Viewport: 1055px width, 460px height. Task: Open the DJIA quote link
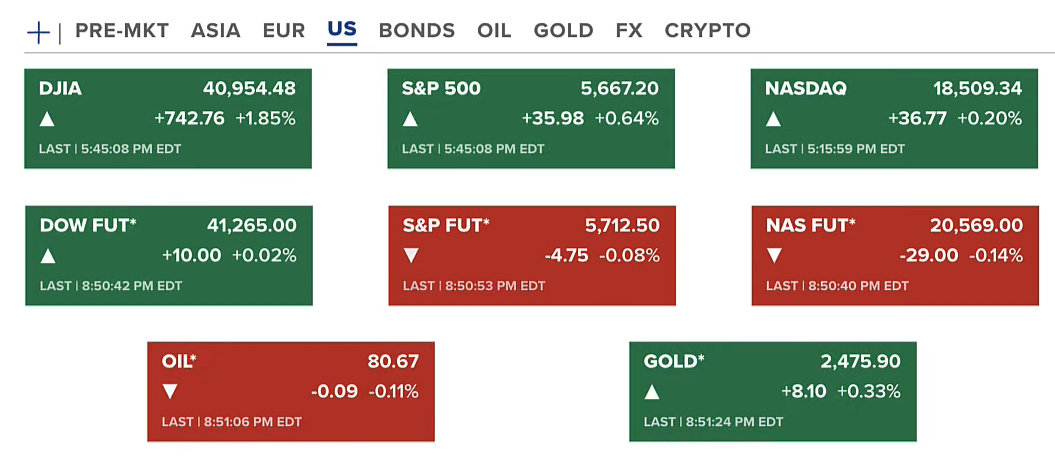click(61, 89)
